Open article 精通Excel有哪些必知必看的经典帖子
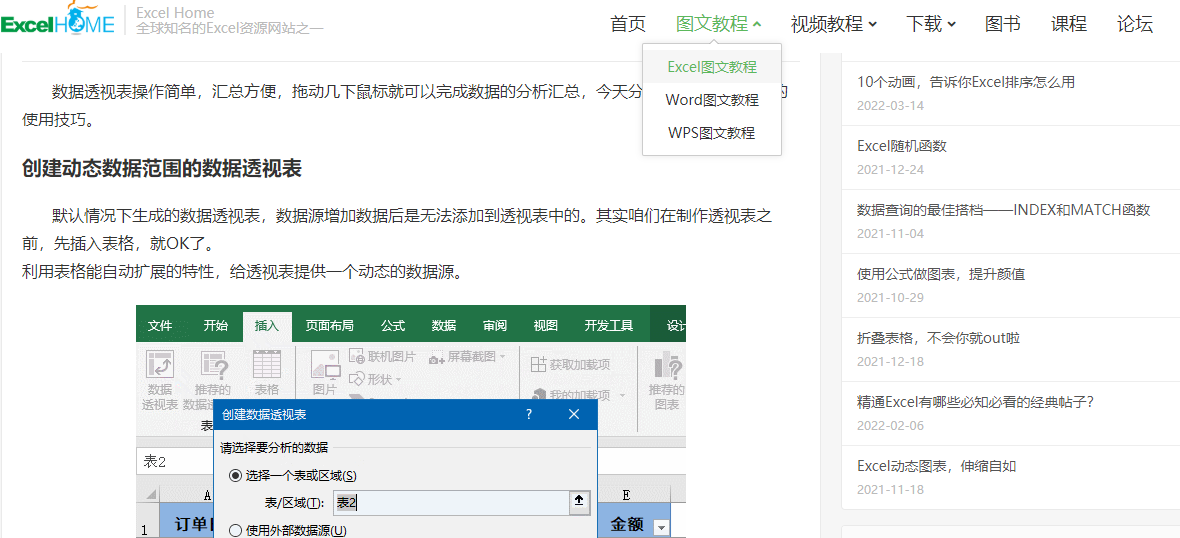The image size is (1180, 538). pyautogui.click(x=975, y=402)
